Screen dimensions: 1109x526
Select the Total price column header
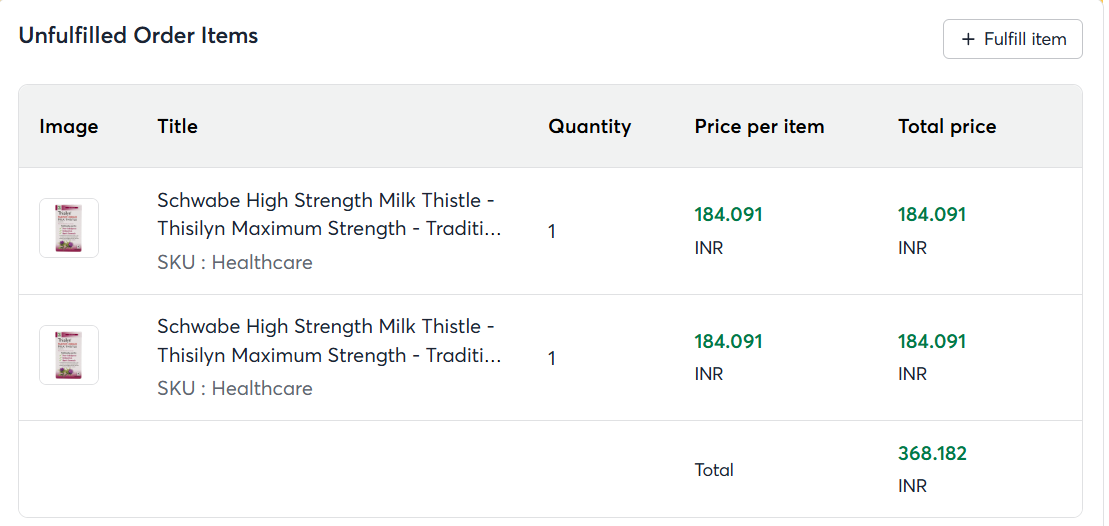click(x=947, y=126)
